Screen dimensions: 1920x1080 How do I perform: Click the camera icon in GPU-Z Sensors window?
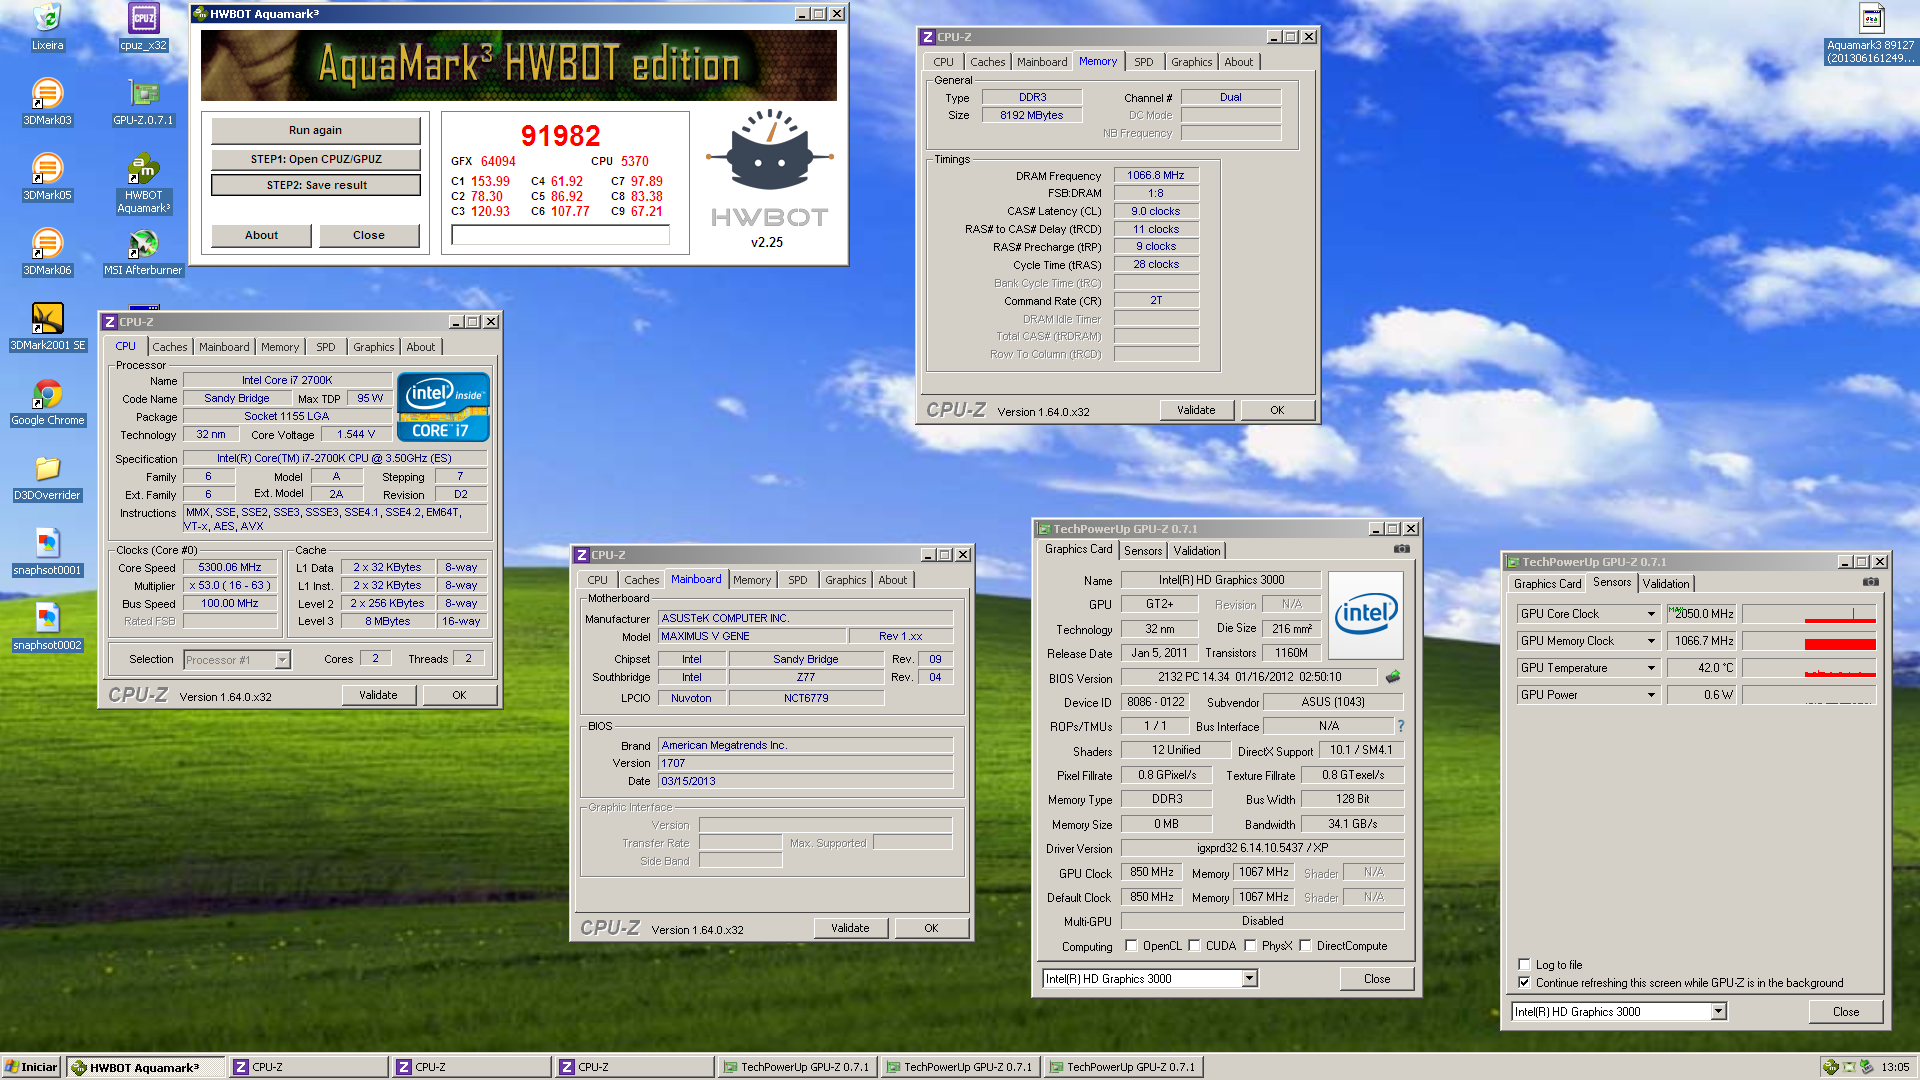click(1871, 582)
